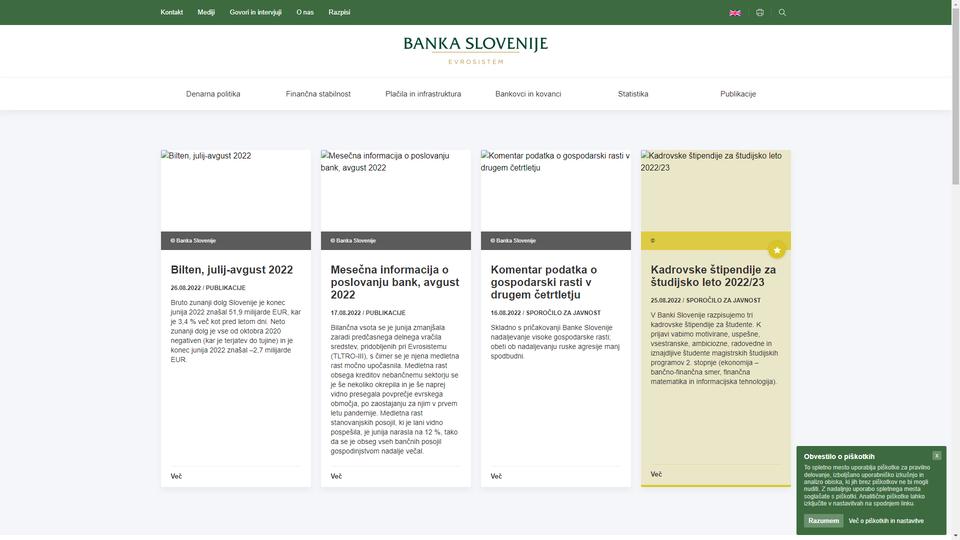Go to Govori in intervjuji
The height and width of the screenshot is (540, 960).
[255, 12]
